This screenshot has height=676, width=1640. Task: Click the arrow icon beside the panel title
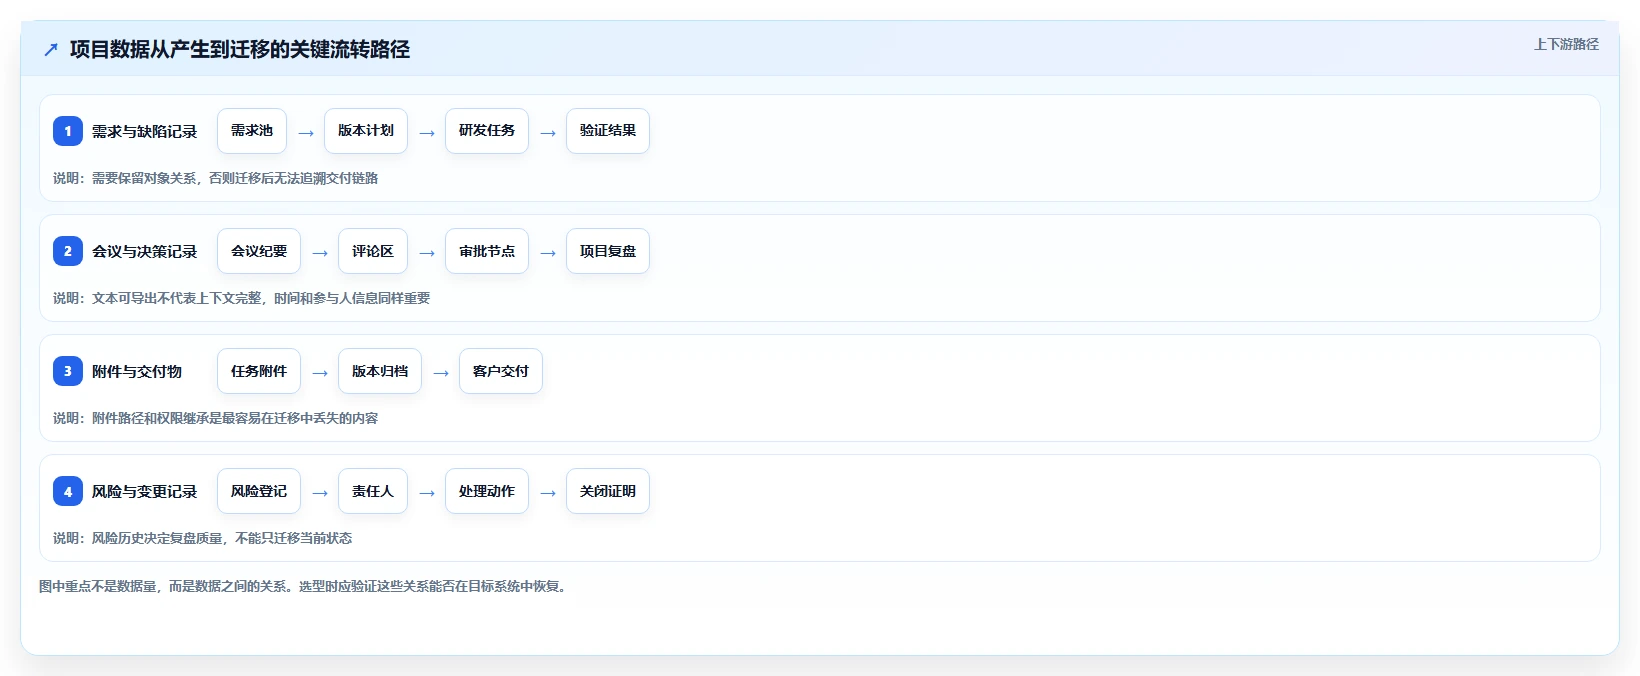click(51, 49)
